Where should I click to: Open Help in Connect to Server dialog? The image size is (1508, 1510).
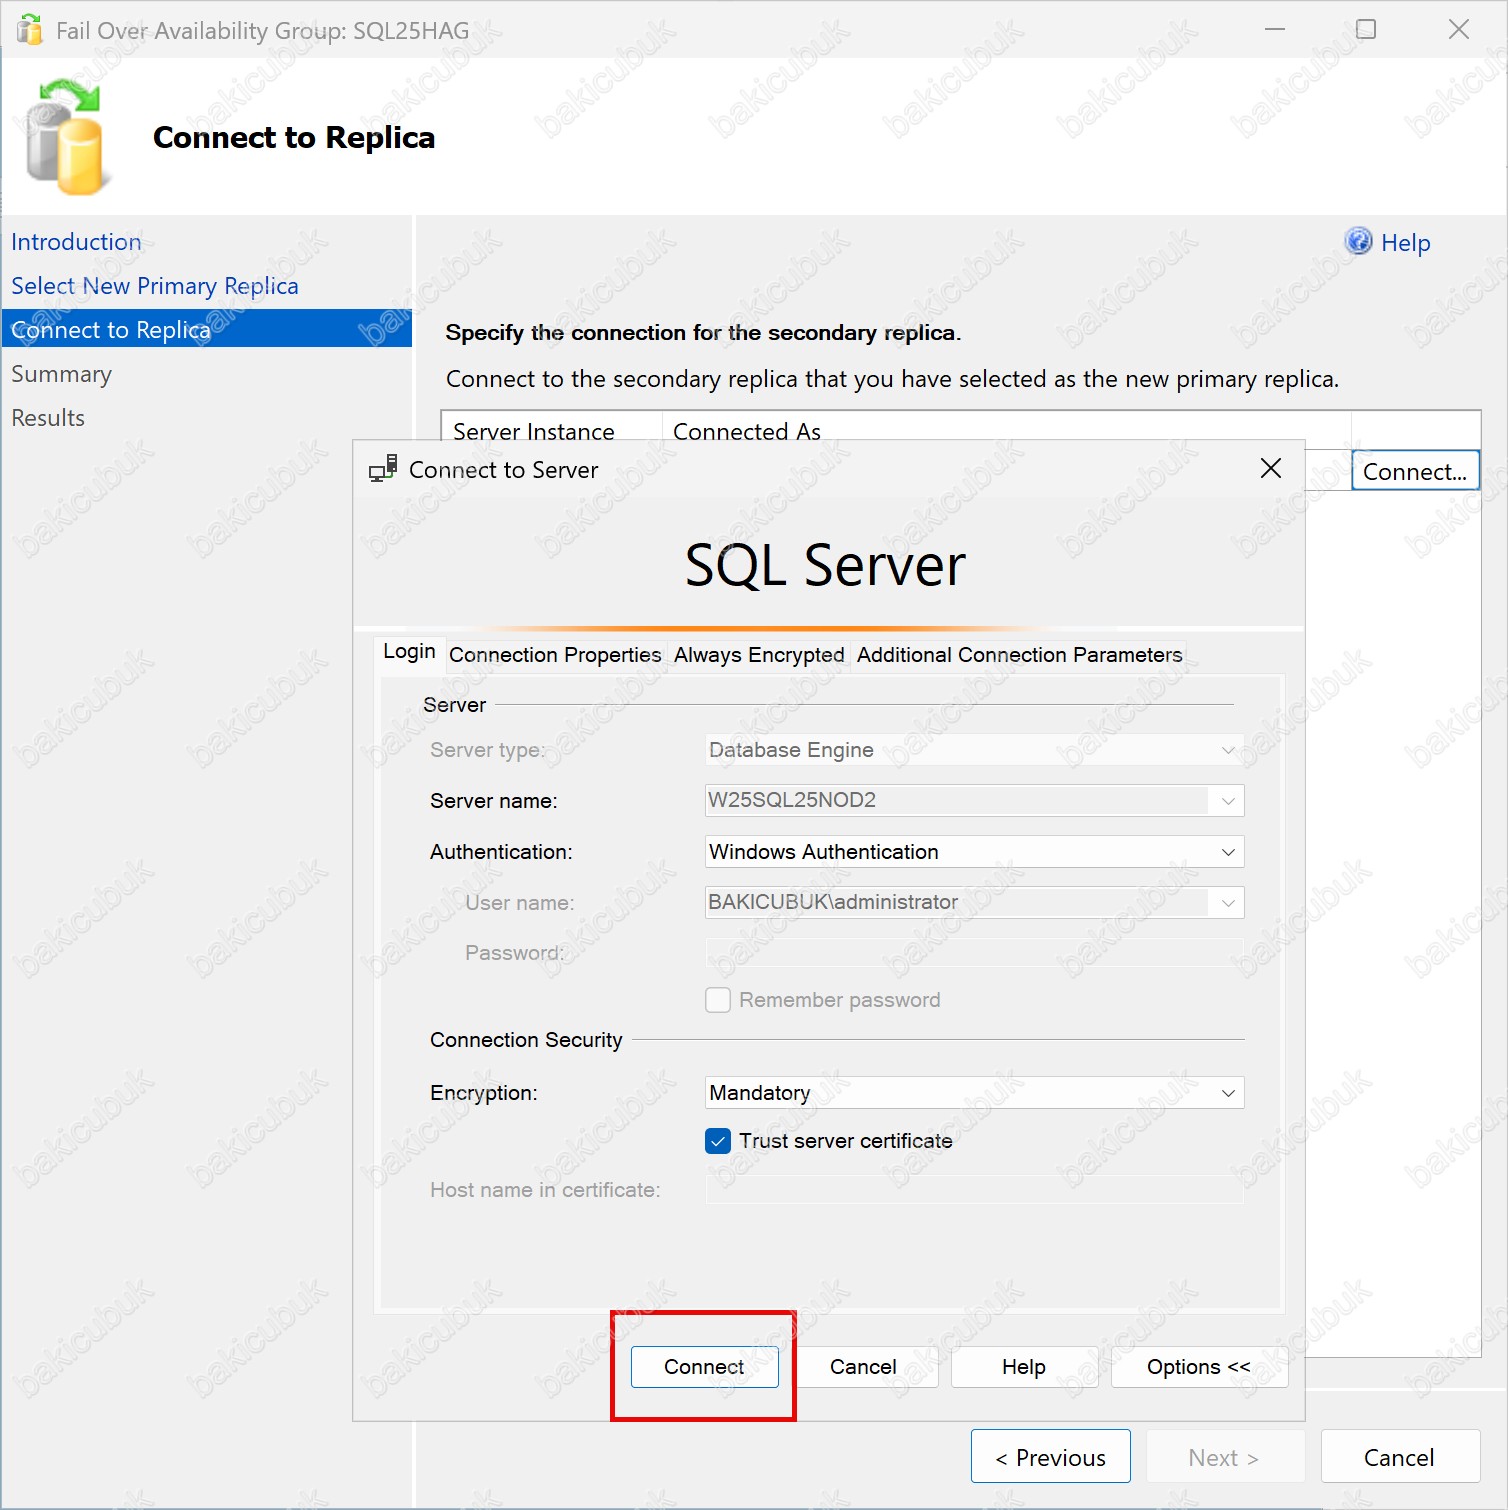click(x=1024, y=1367)
